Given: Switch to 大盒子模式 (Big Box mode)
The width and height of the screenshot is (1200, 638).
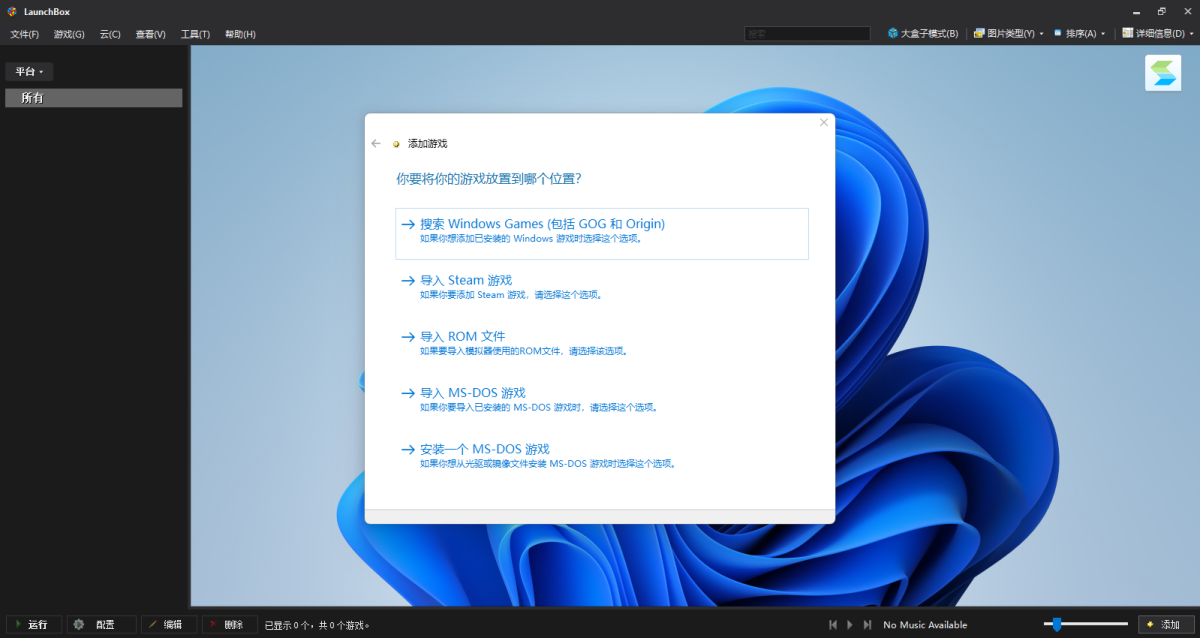Looking at the screenshot, I should point(922,34).
